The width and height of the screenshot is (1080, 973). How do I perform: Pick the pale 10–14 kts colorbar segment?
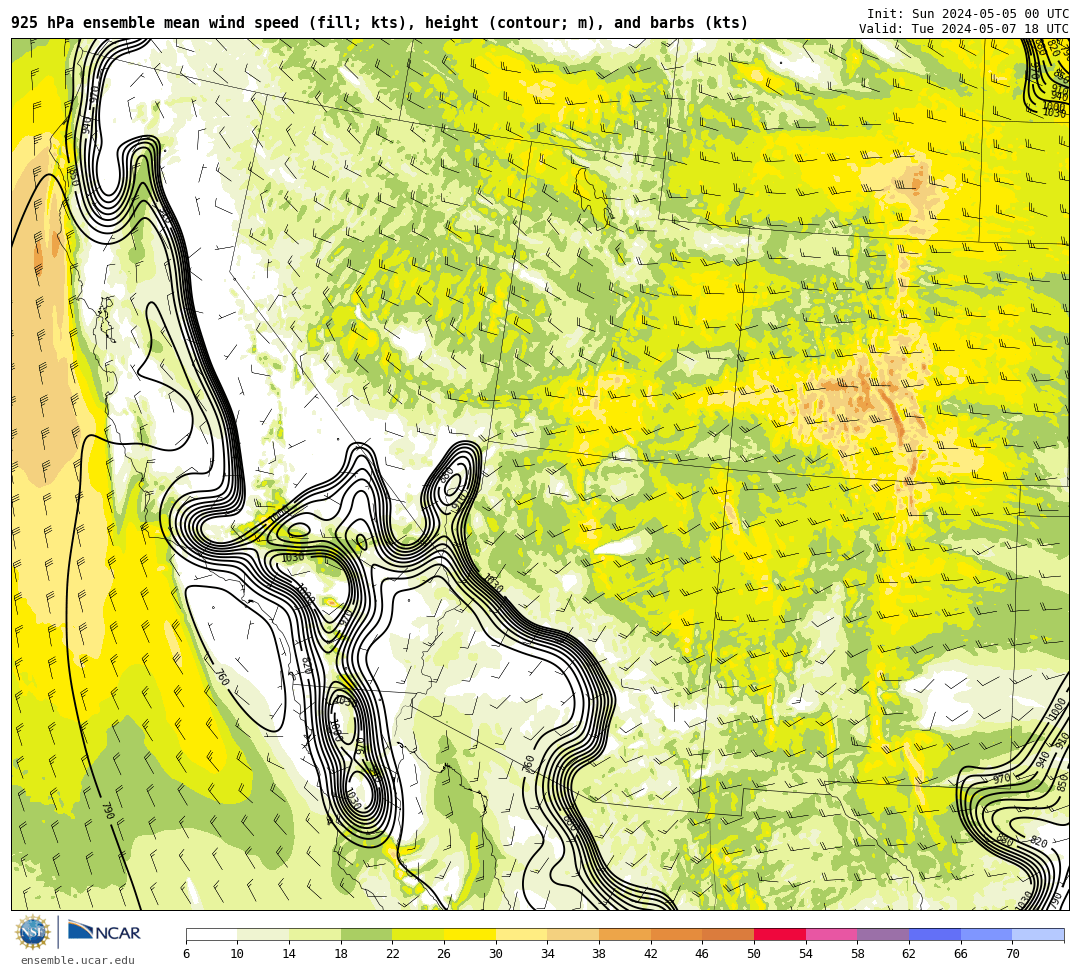pos(263,934)
